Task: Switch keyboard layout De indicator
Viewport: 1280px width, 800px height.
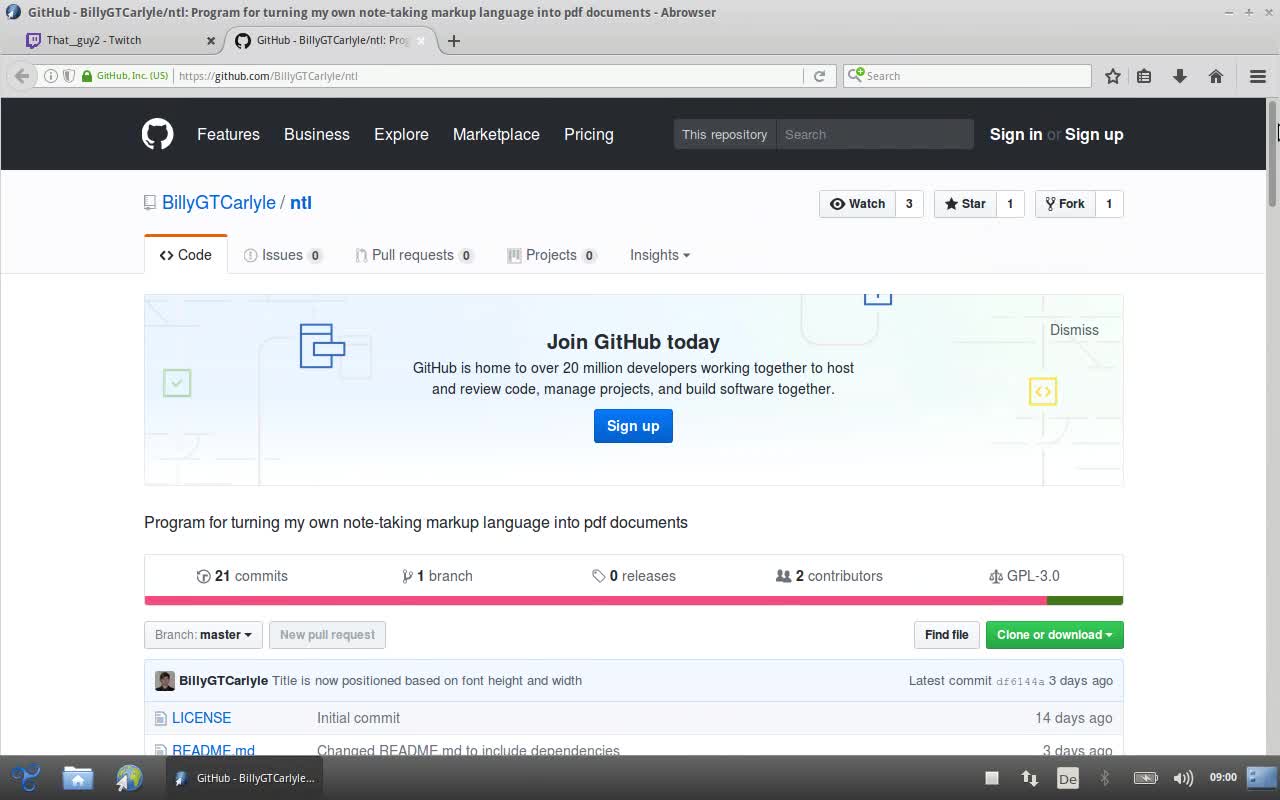Action: (1068, 778)
